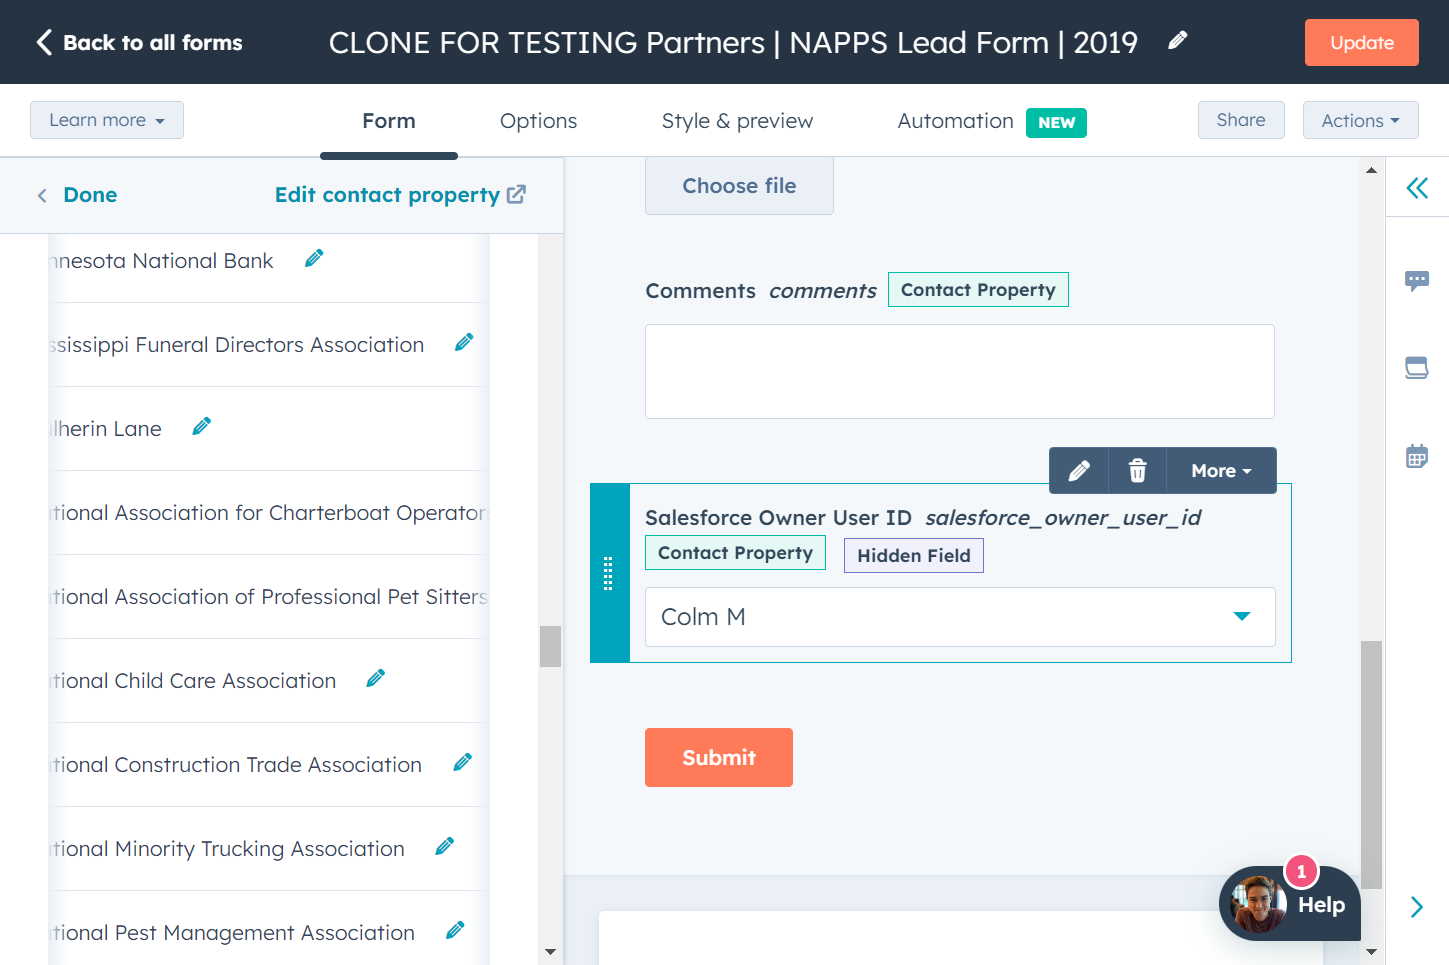Click the Hidden Field tag

coord(914,555)
